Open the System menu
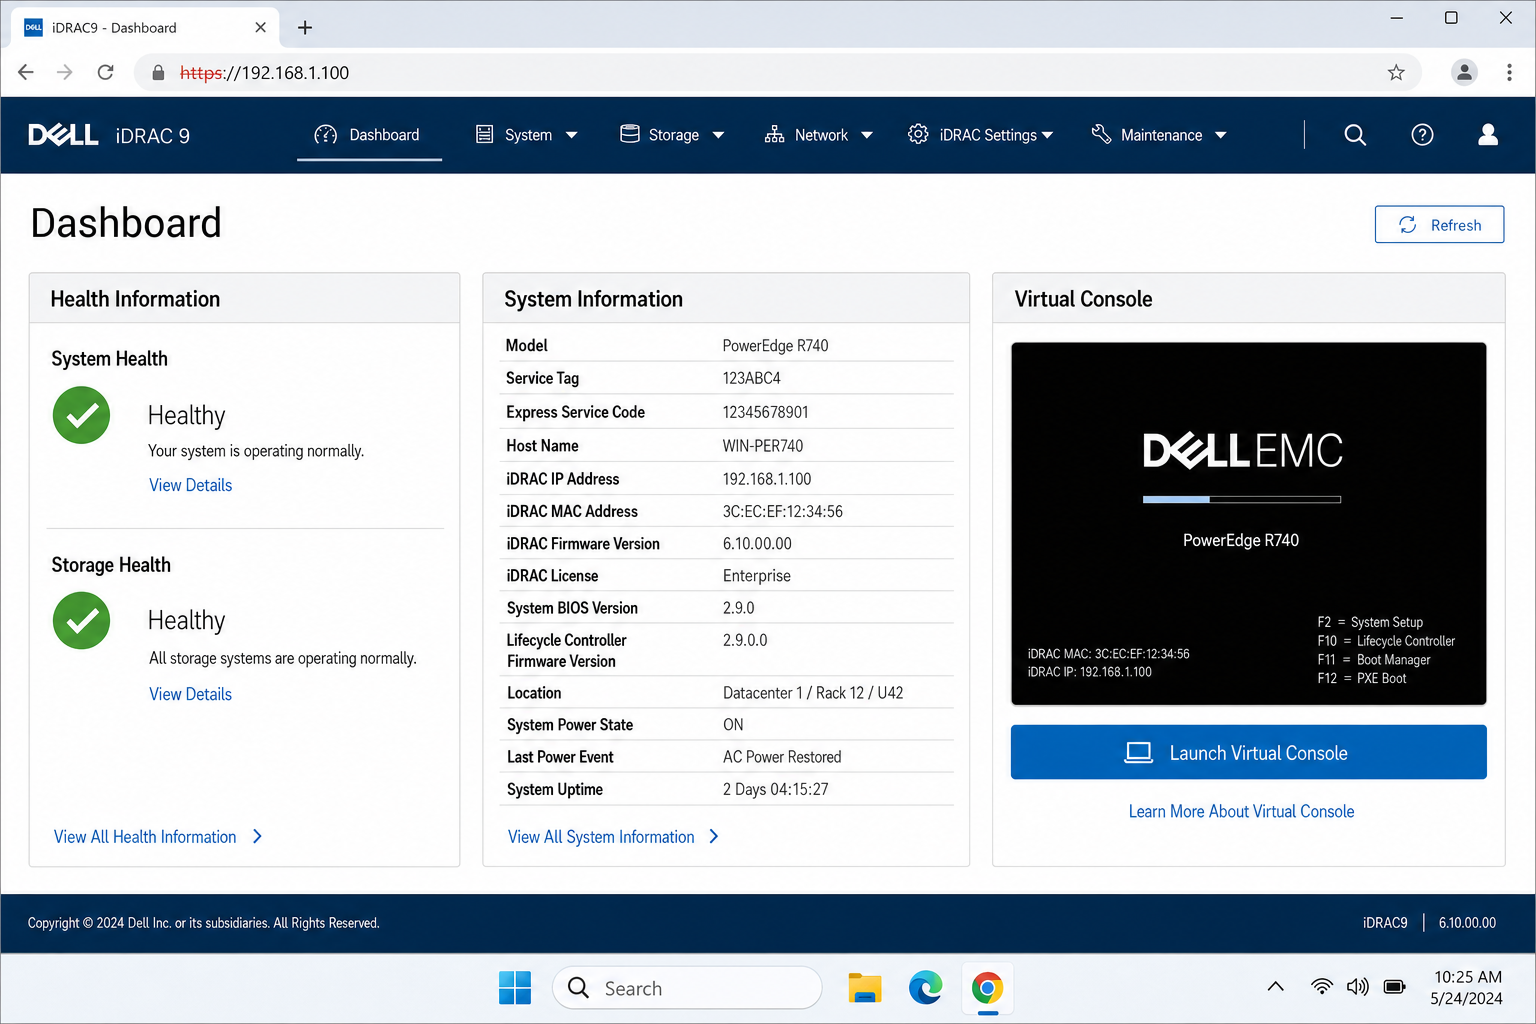The width and height of the screenshot is (1536, 1024). coord(527,135)
